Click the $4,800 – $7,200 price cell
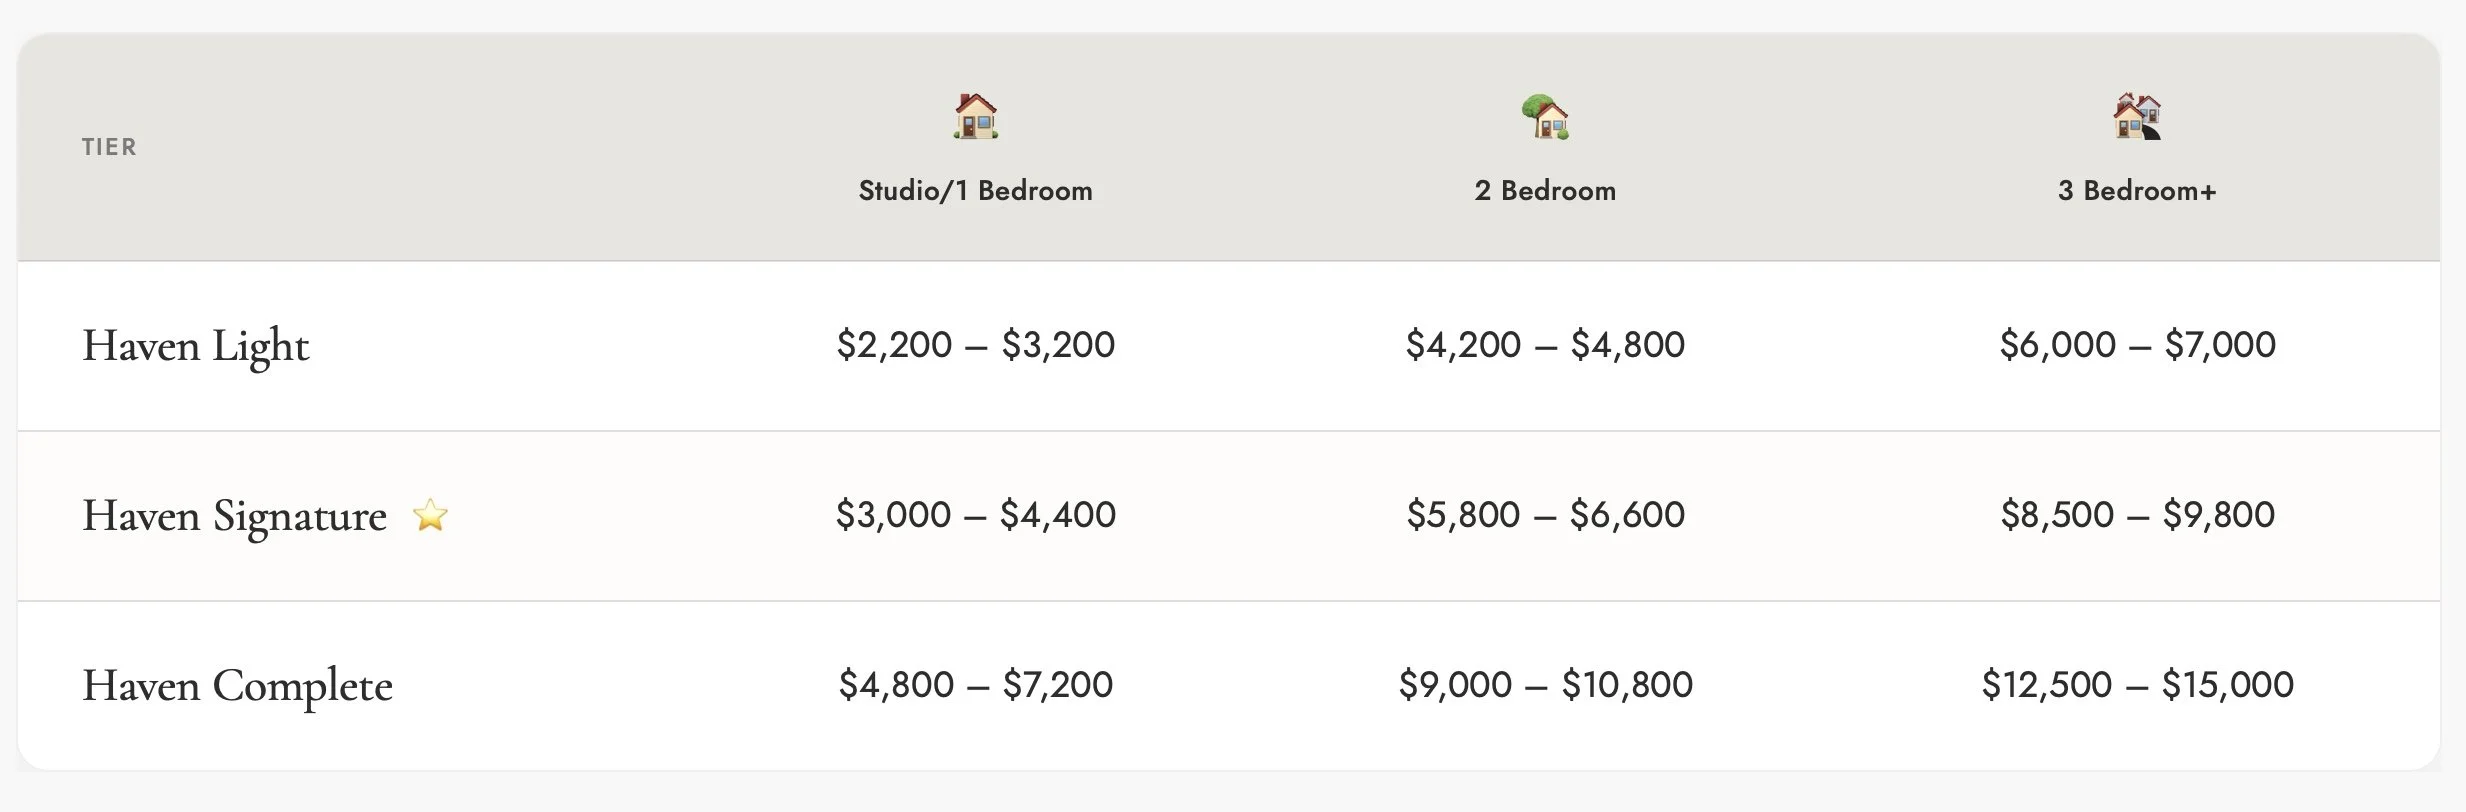 click(975, 685)
